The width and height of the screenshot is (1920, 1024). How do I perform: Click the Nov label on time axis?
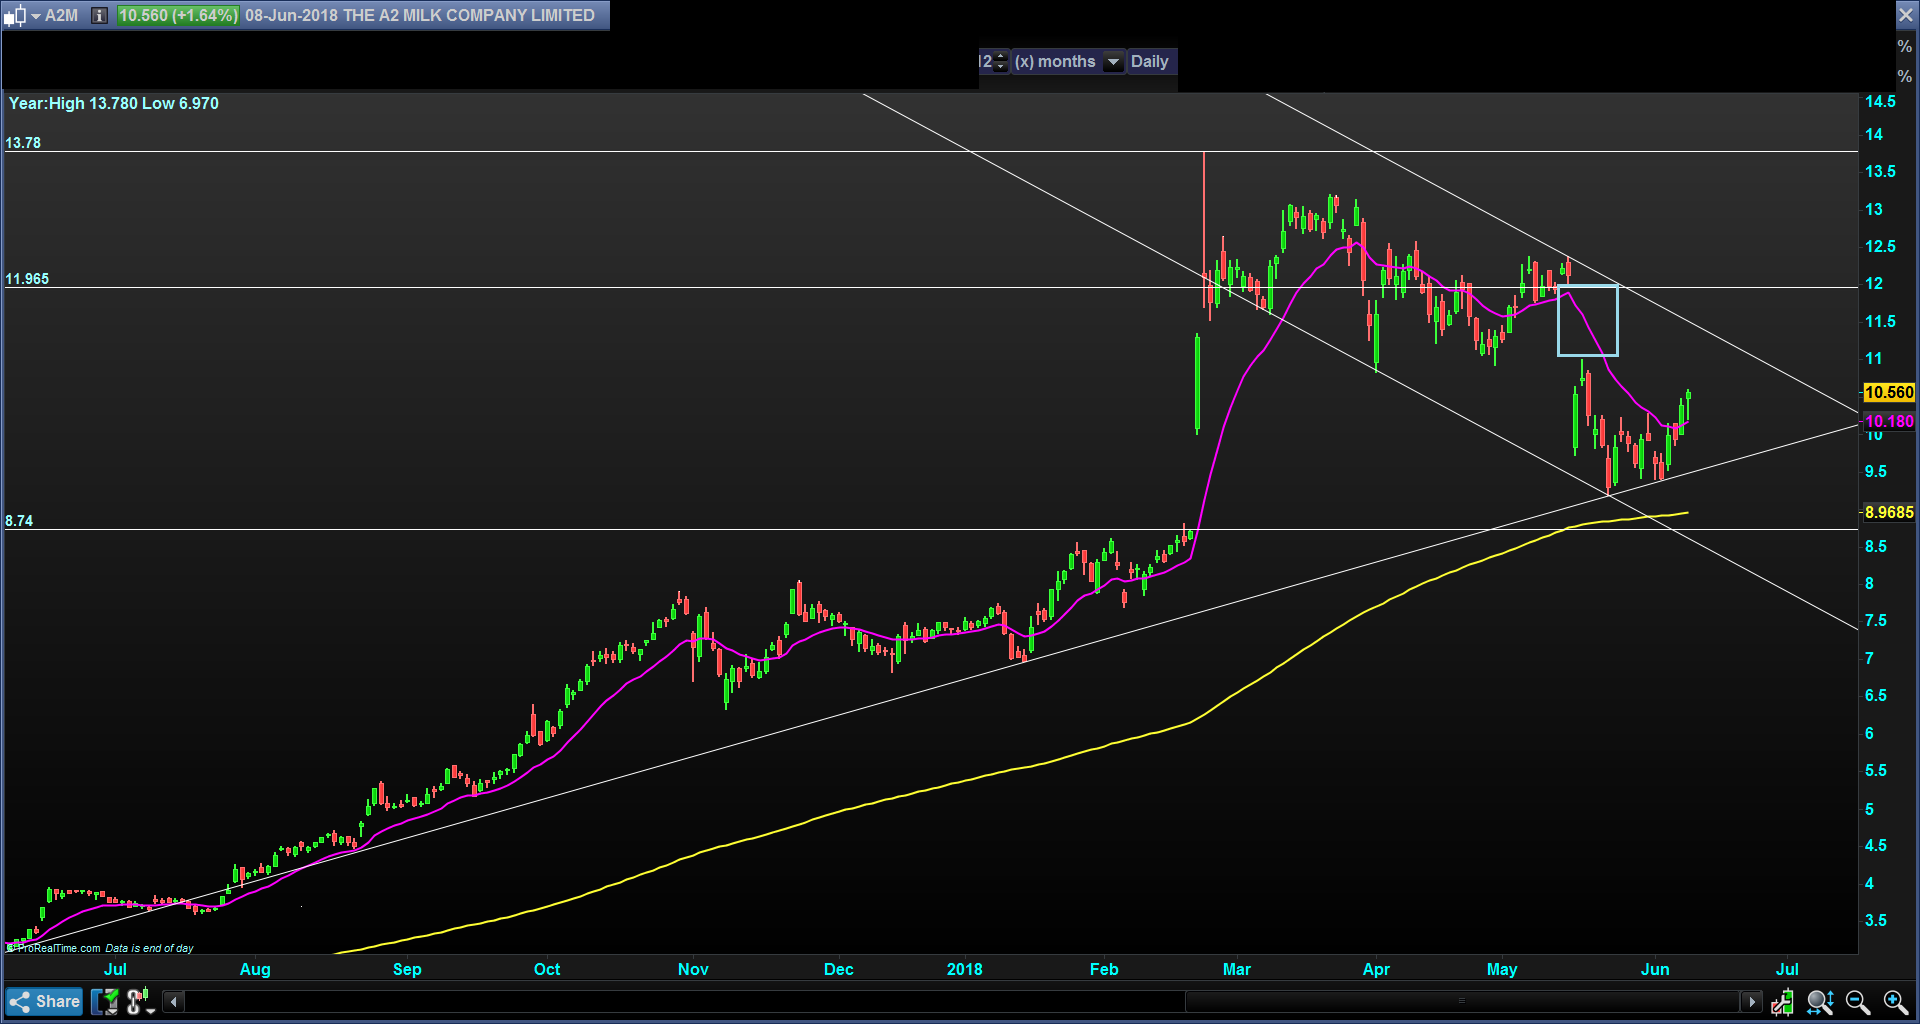[693, 969]
